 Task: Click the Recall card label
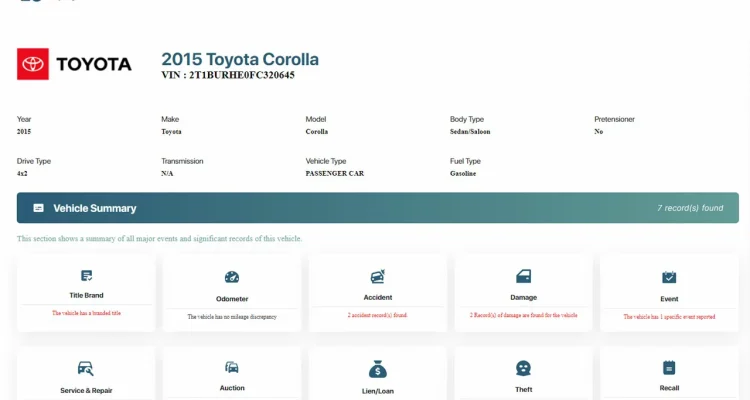[669, 388]
